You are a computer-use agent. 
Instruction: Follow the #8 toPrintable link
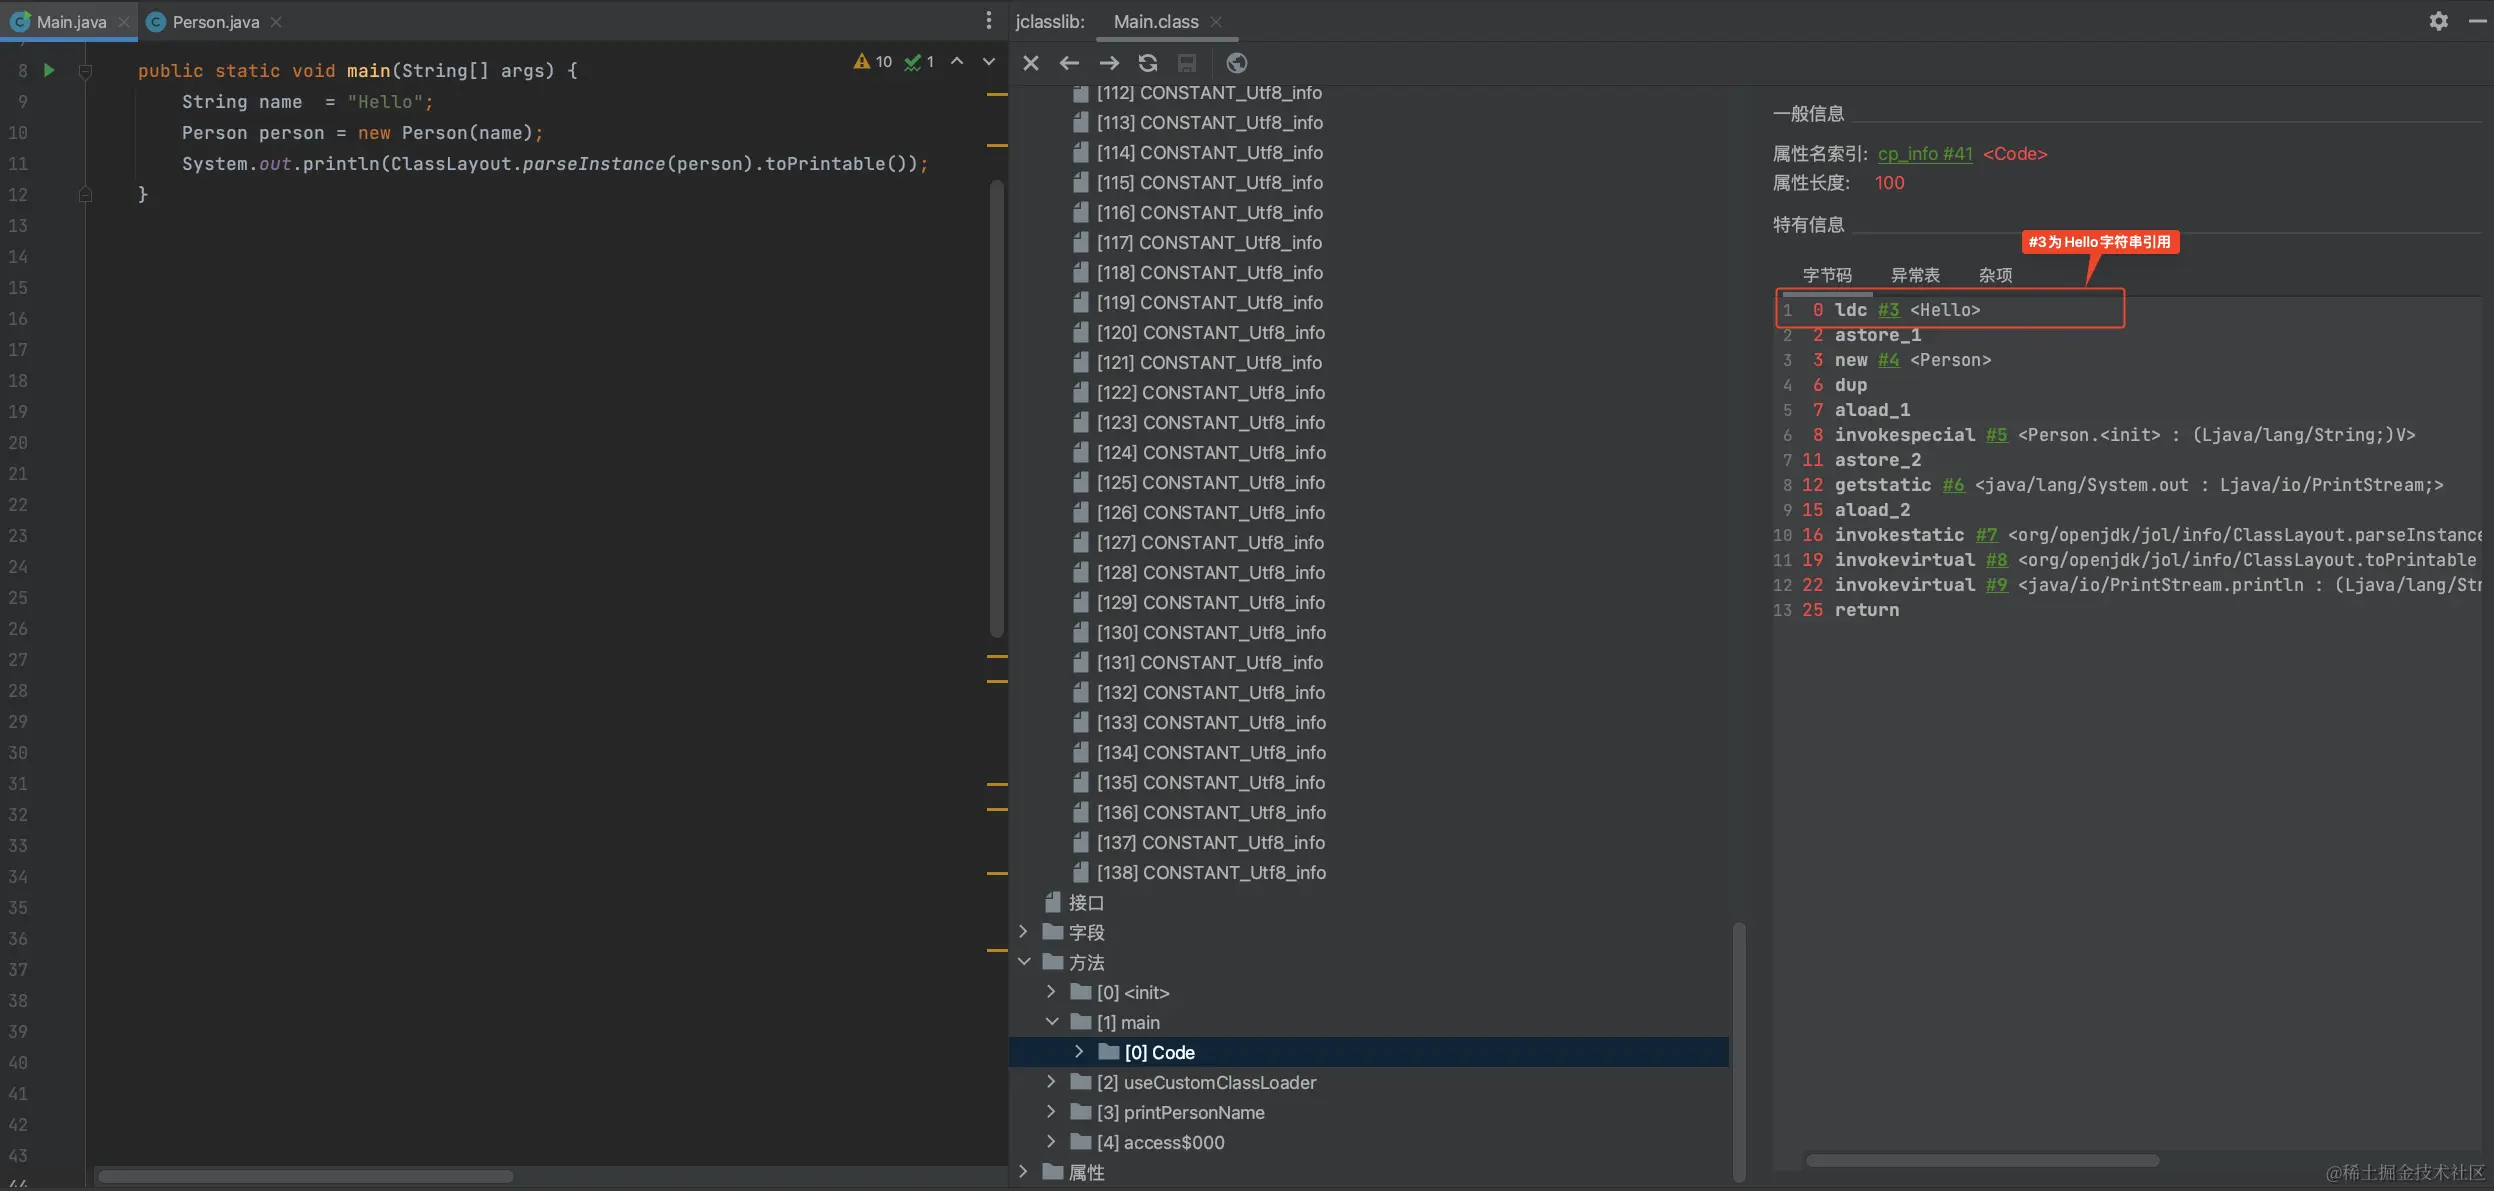1996,560
